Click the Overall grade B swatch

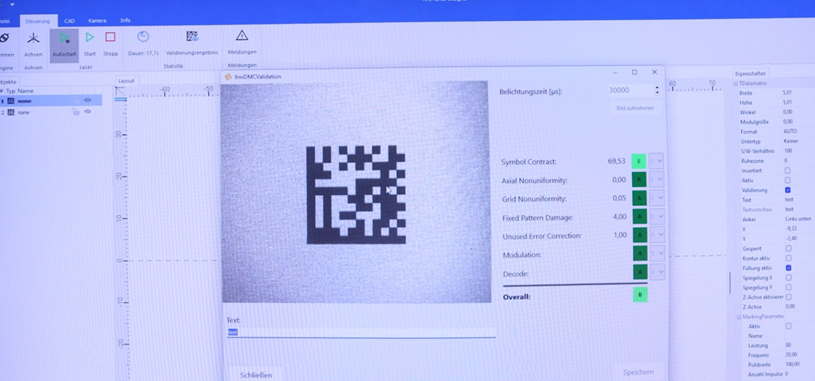[640, 295]
